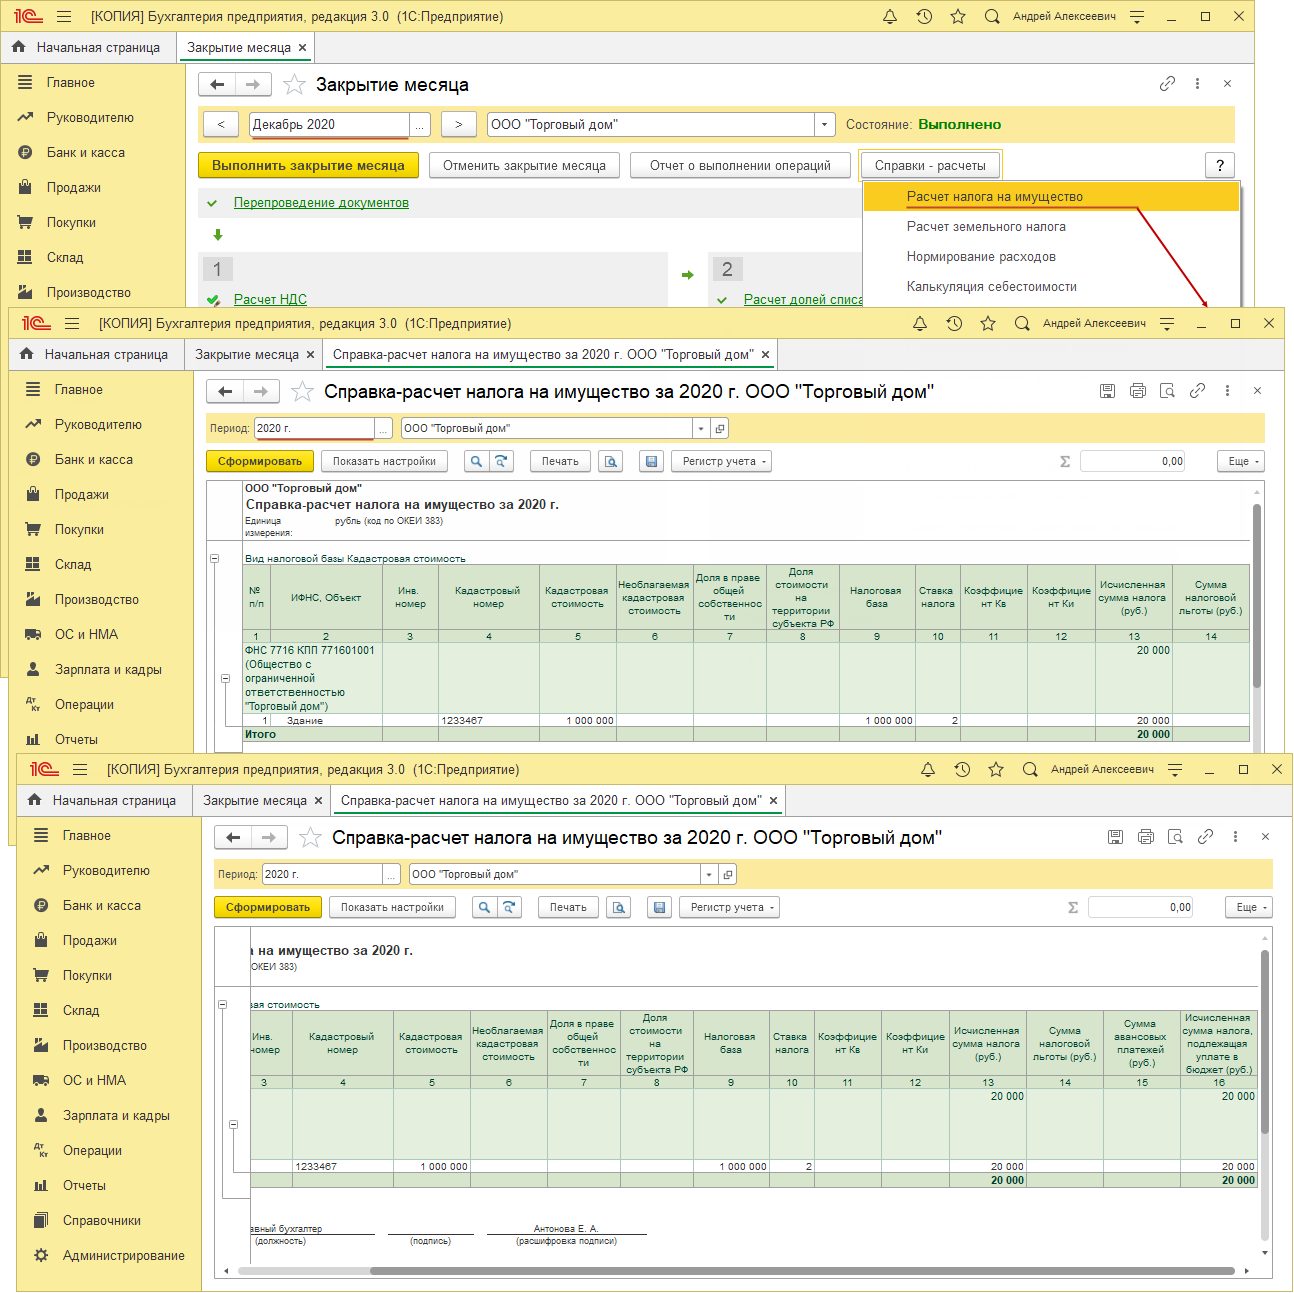
Task: Open organization form icon in front window
Action: click(728, 875)
